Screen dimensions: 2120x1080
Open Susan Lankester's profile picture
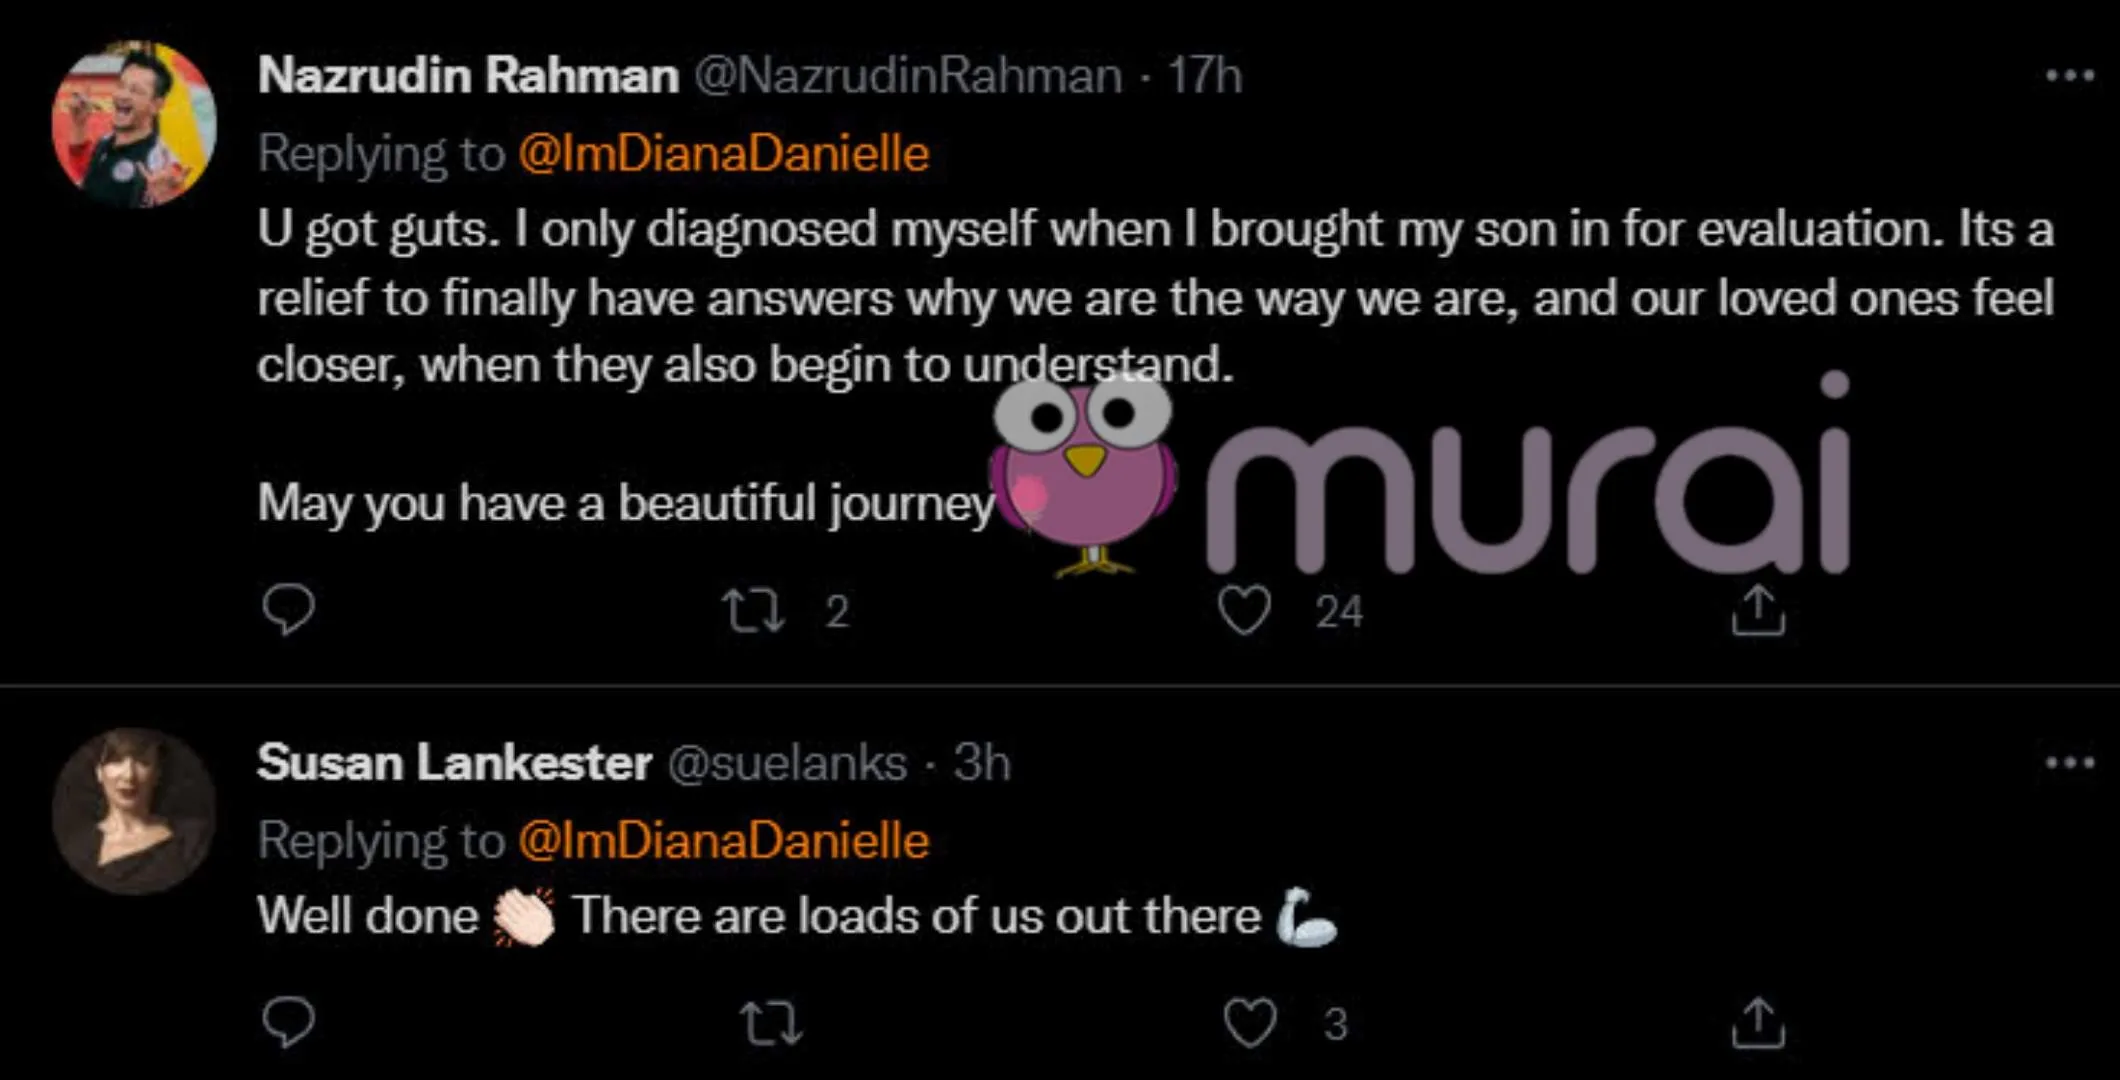click(134, 810)
